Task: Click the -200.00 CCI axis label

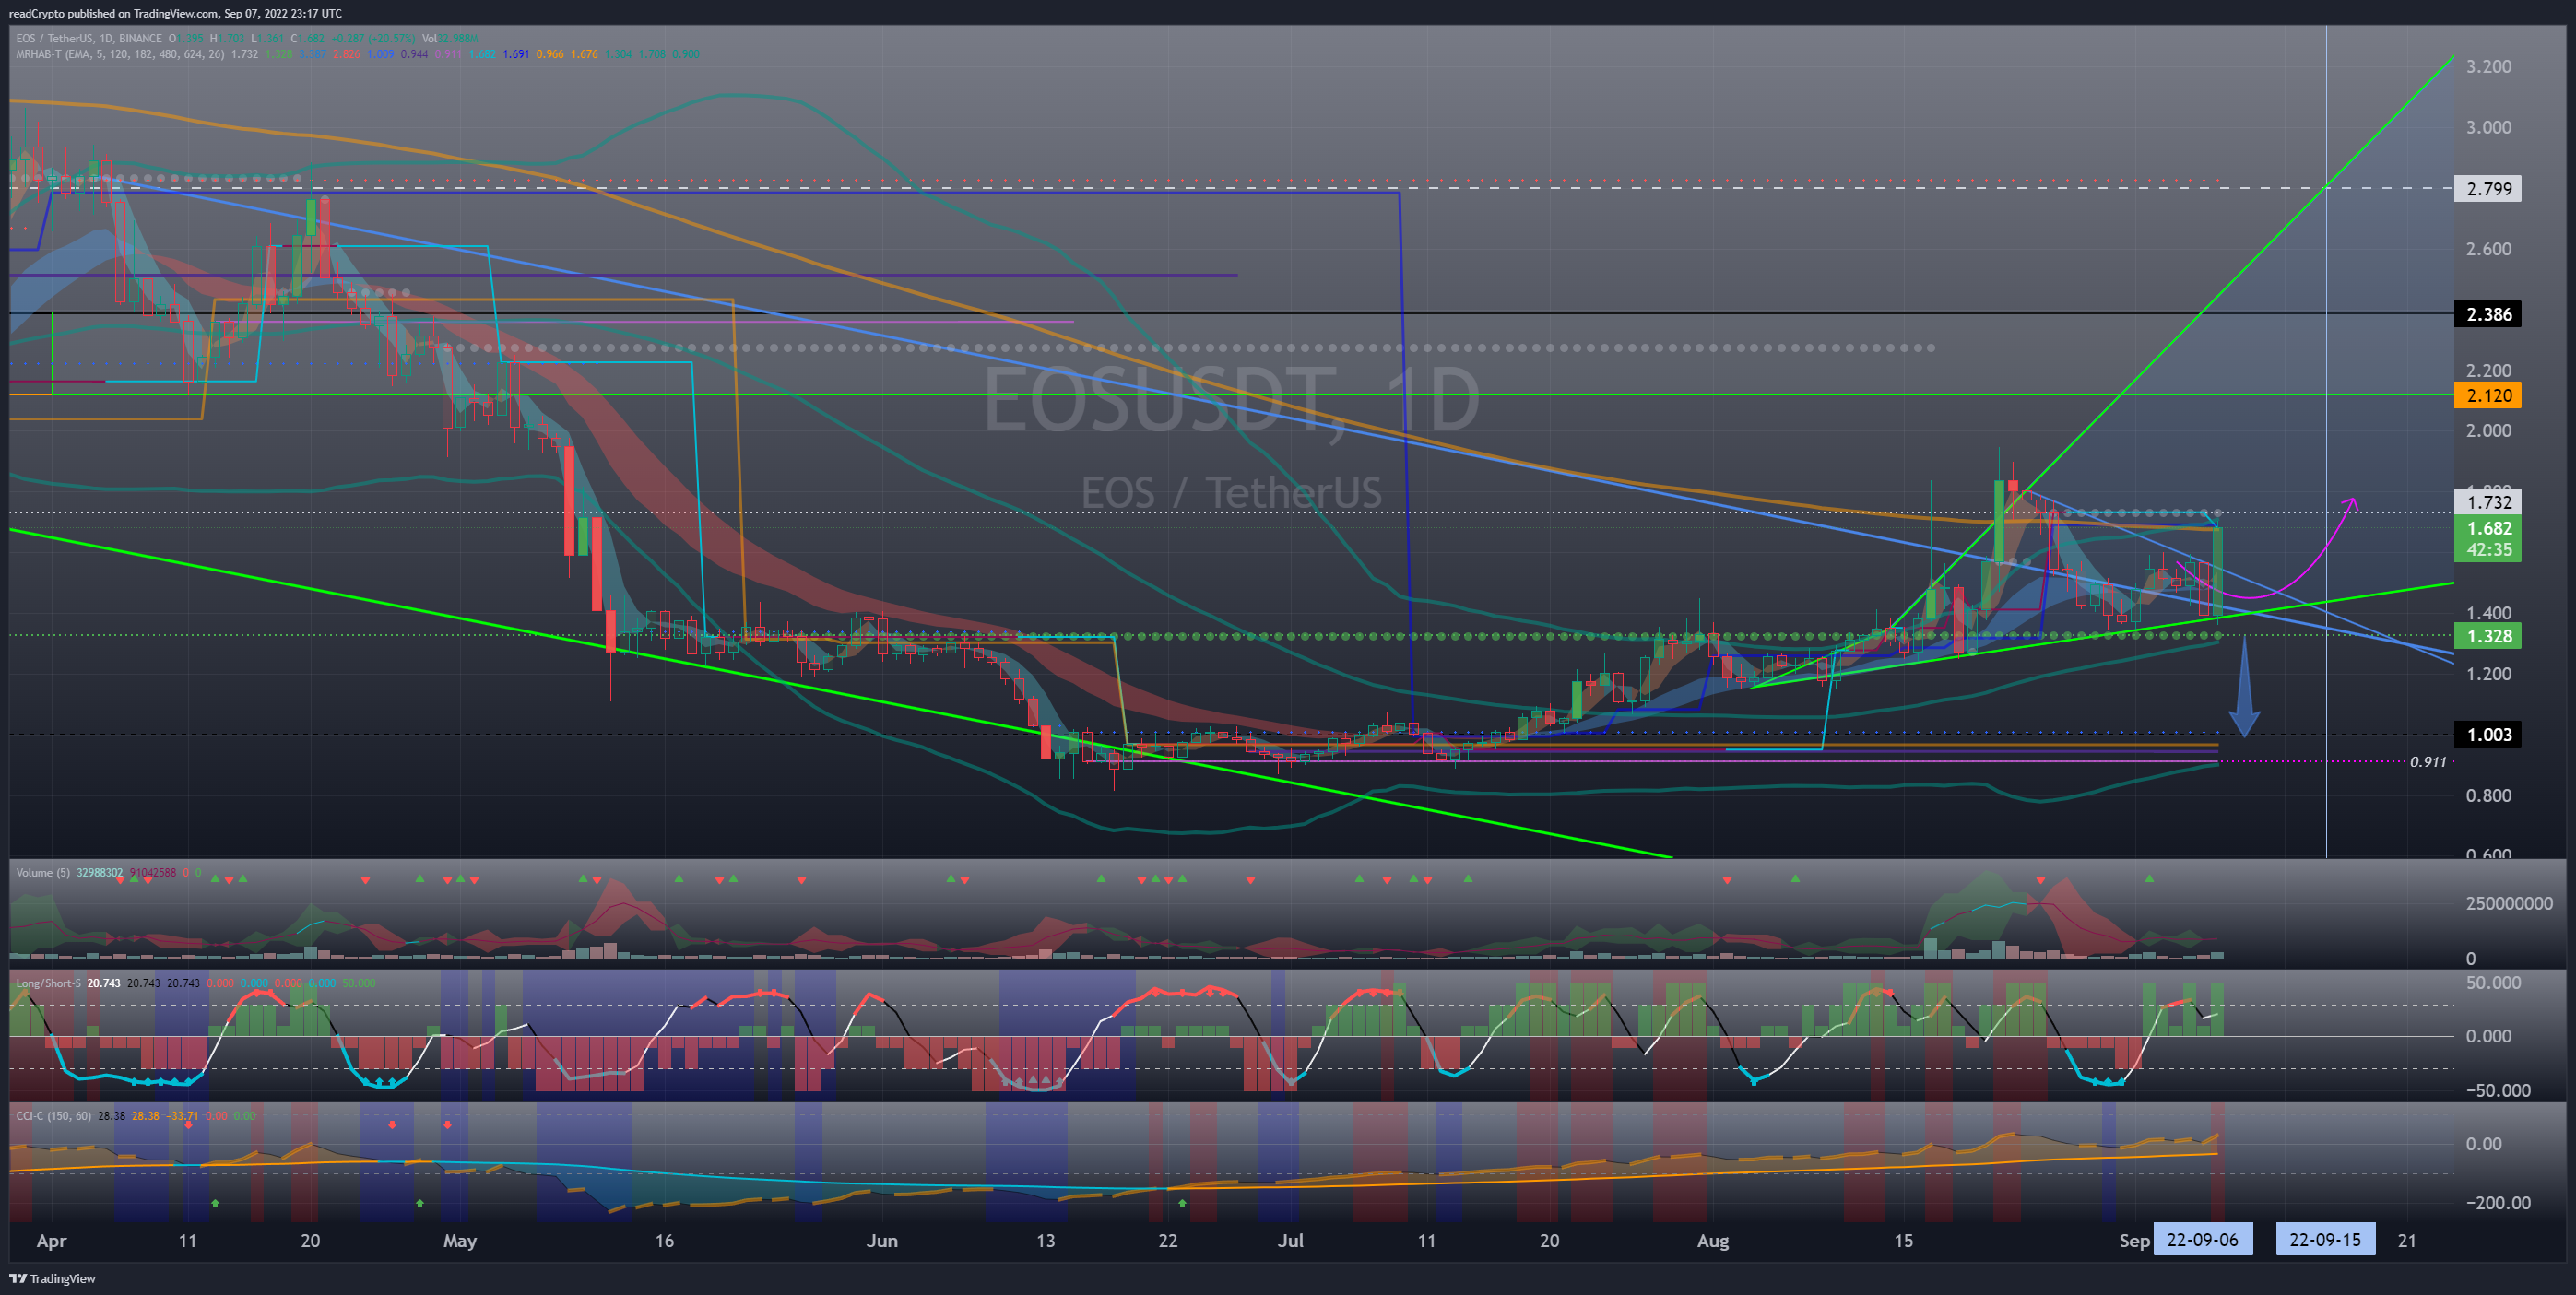Action: [2497, 1202]
